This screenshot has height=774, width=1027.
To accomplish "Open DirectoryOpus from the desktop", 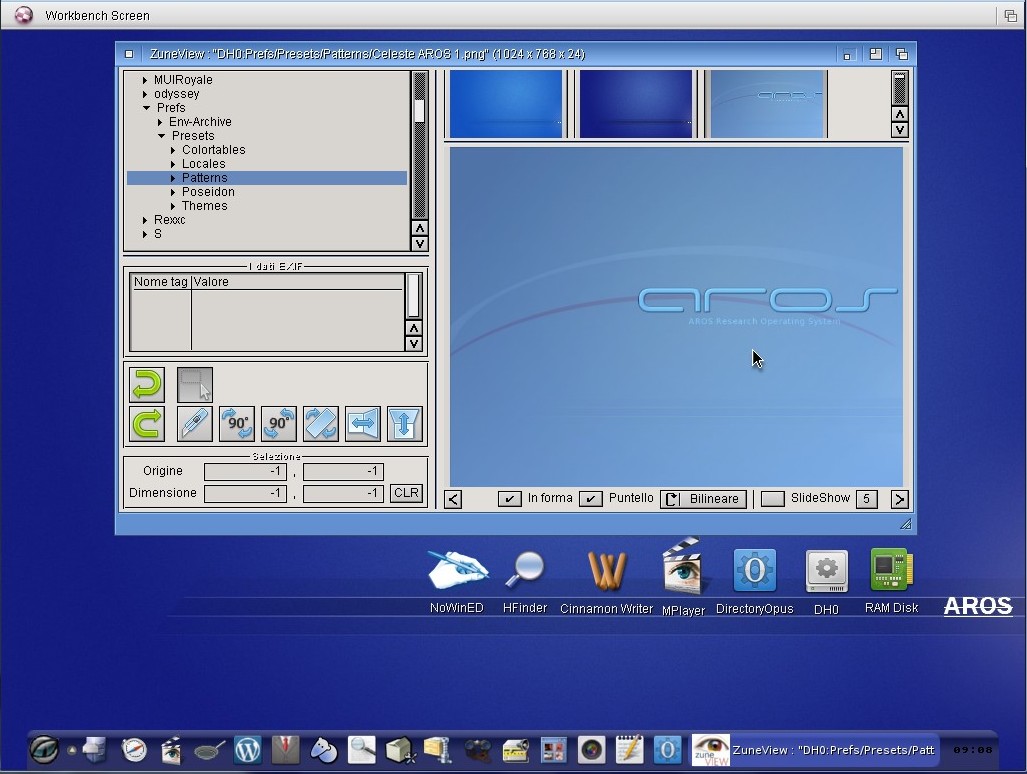I will 755,571.
